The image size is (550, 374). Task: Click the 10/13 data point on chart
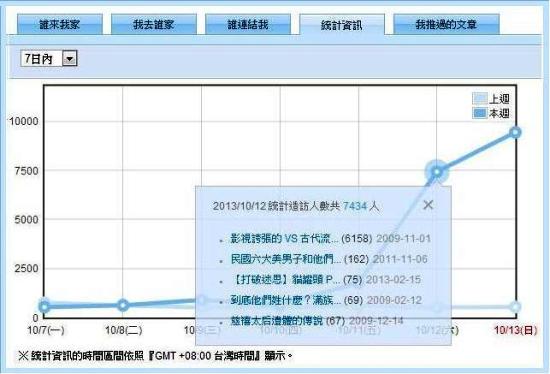click(x=516, y=132)
